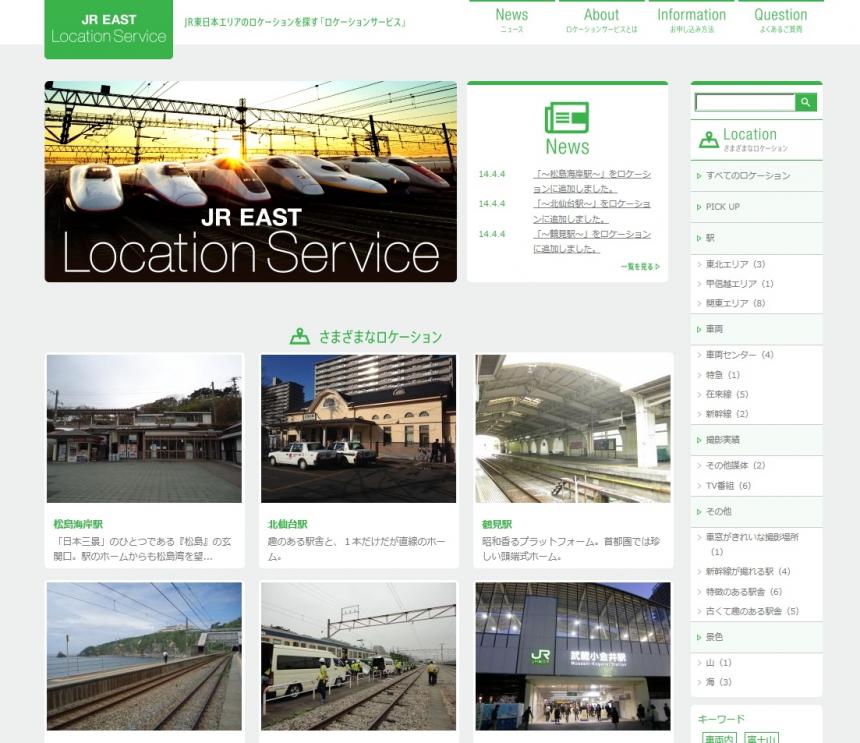Open the 鶴見駅 platform photo
860x743 pixels.
pyautogui.click(x=573, y=429)
